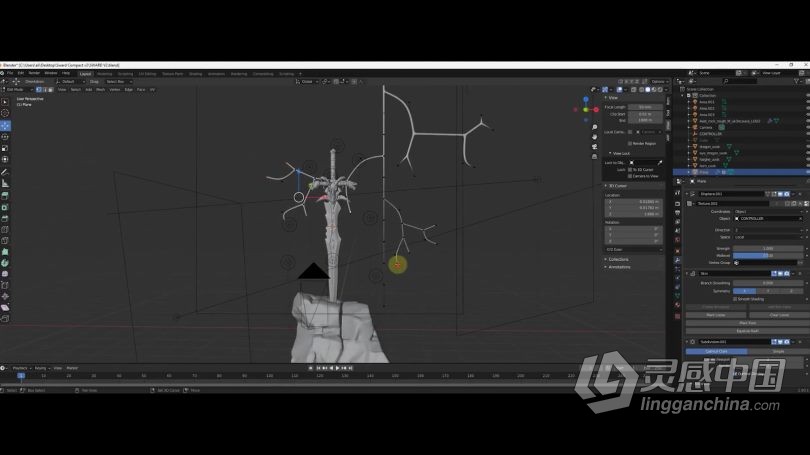Check the Render Region checkbox
Viewport: 810px width, 455px height.
coord(630,143)
